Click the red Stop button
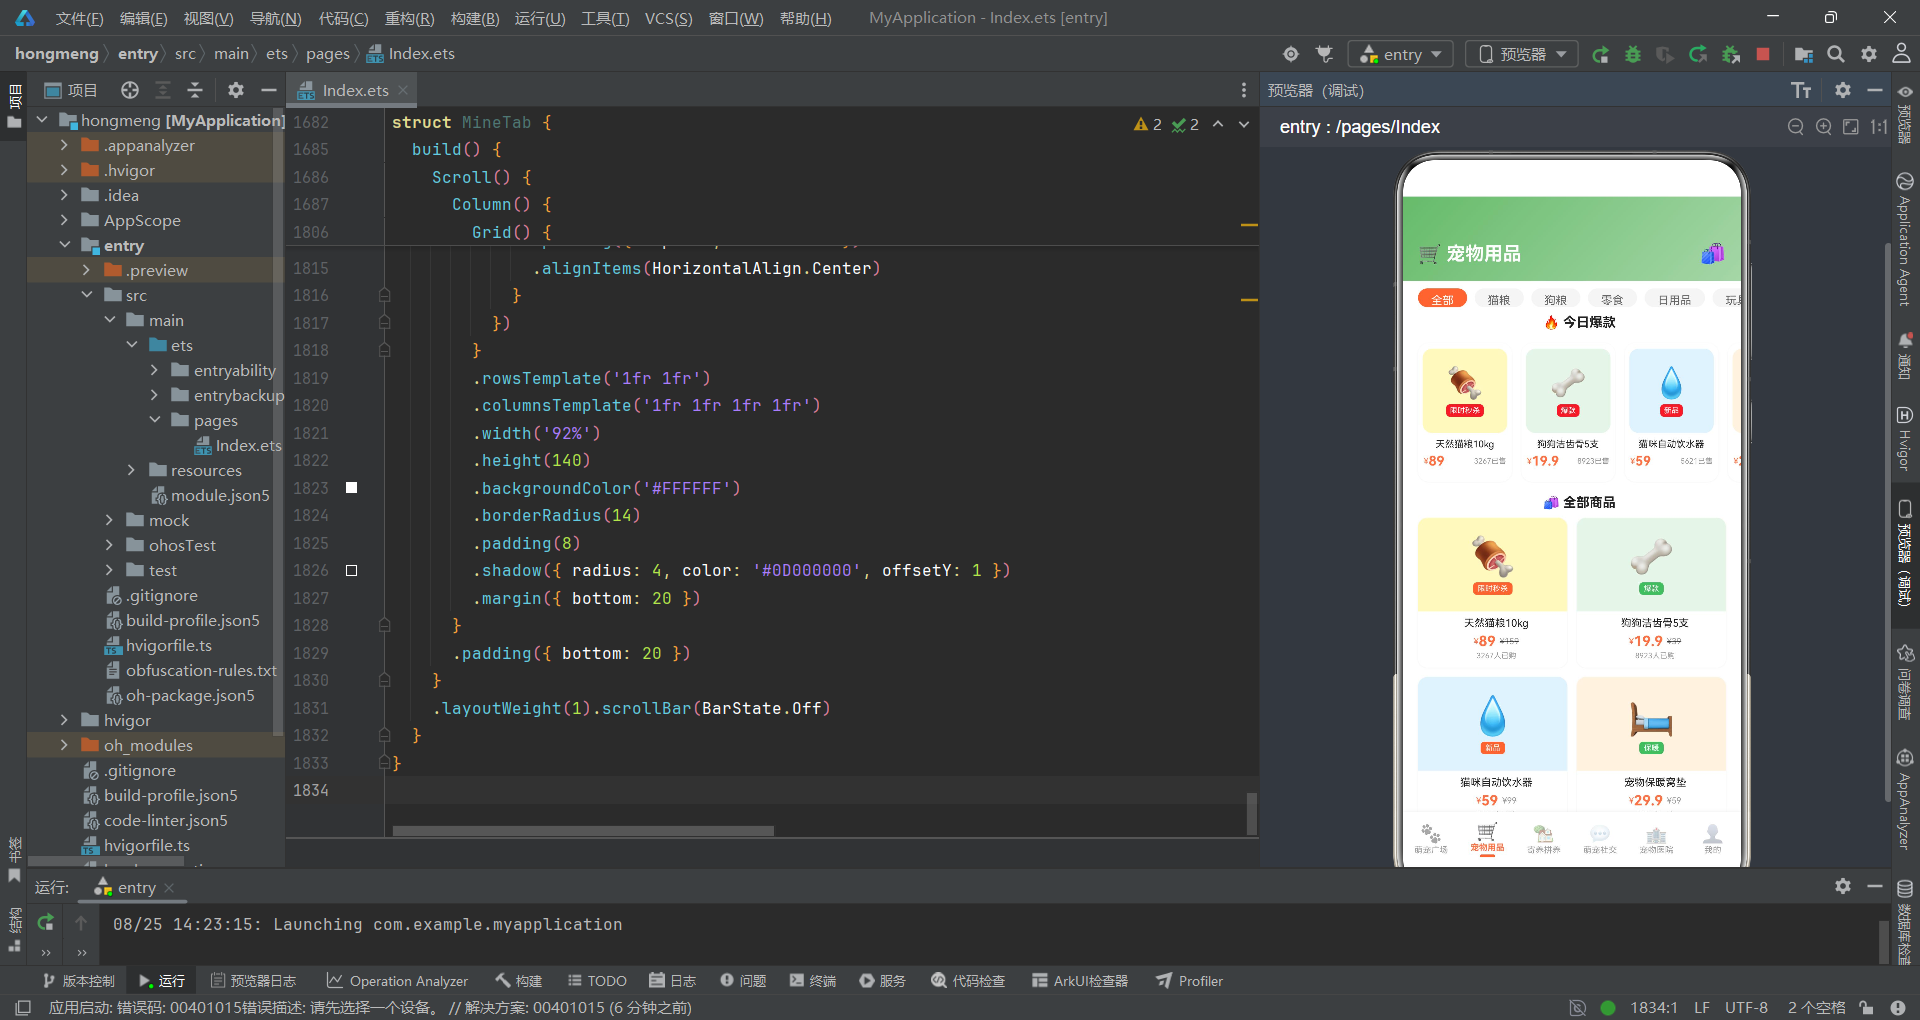The image size is (1920, 1020). click(x=1763, y=54)
